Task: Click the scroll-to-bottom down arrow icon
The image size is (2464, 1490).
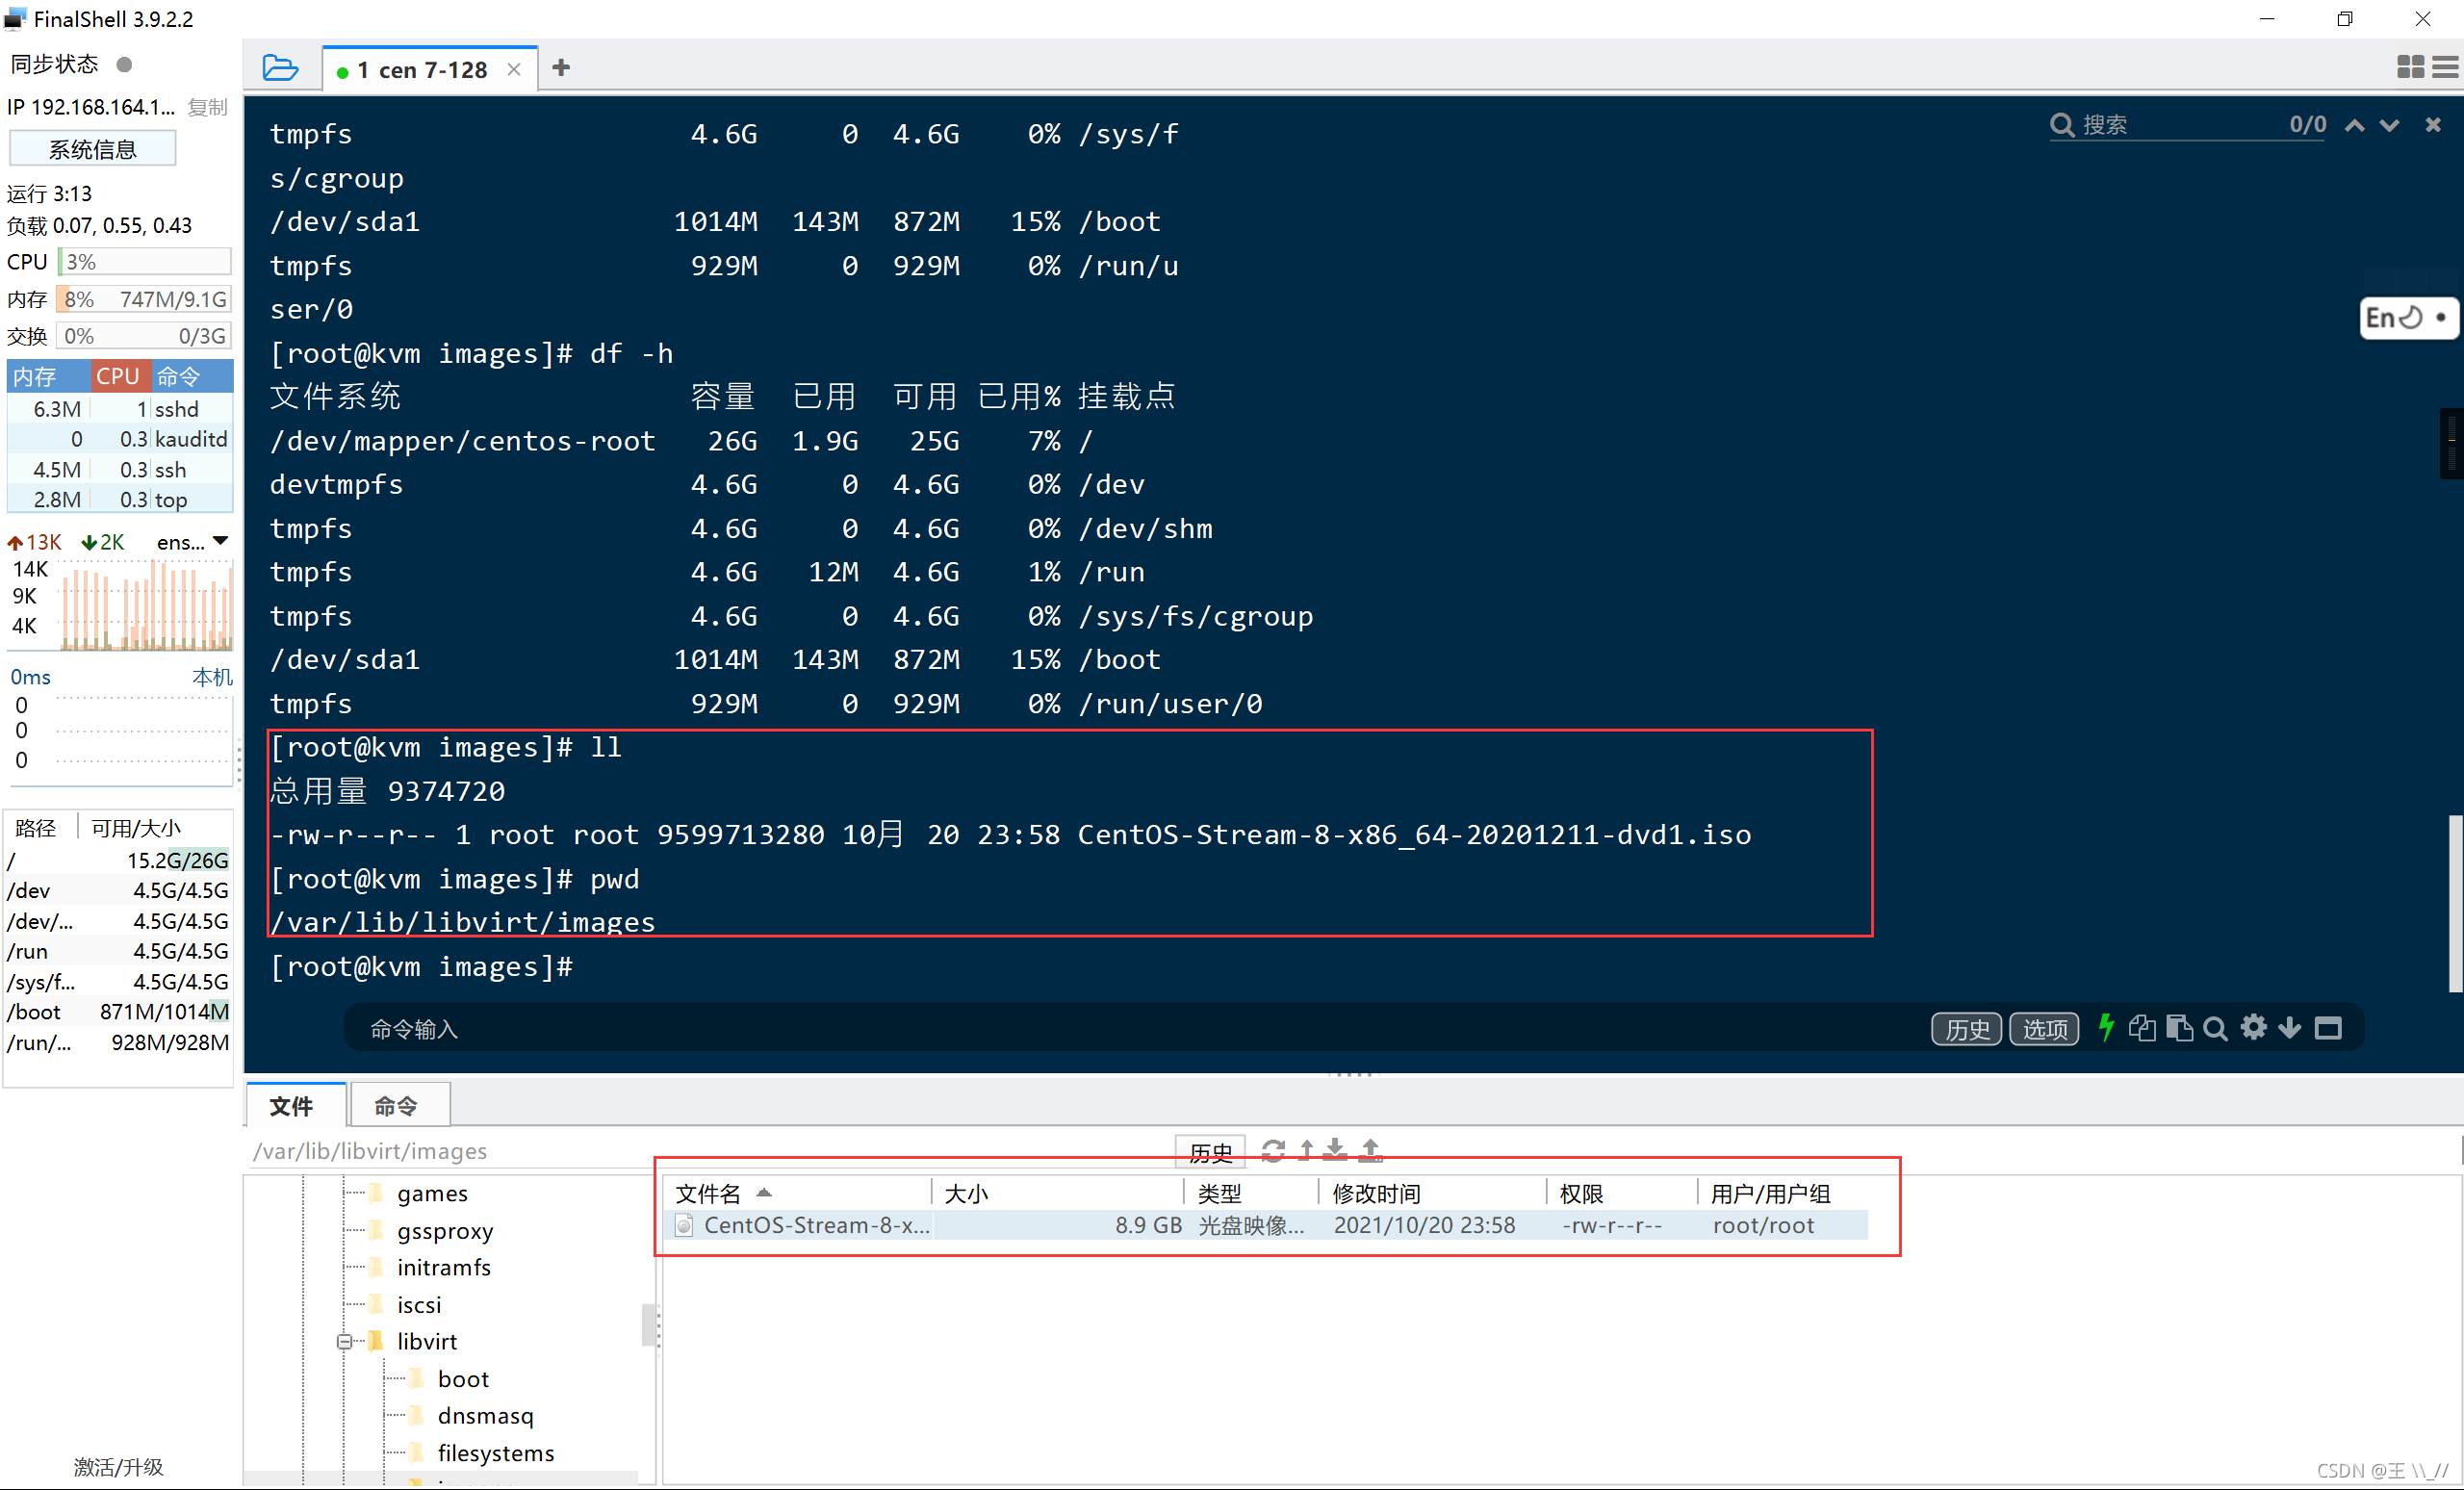Action: tap(2289, 1028)
